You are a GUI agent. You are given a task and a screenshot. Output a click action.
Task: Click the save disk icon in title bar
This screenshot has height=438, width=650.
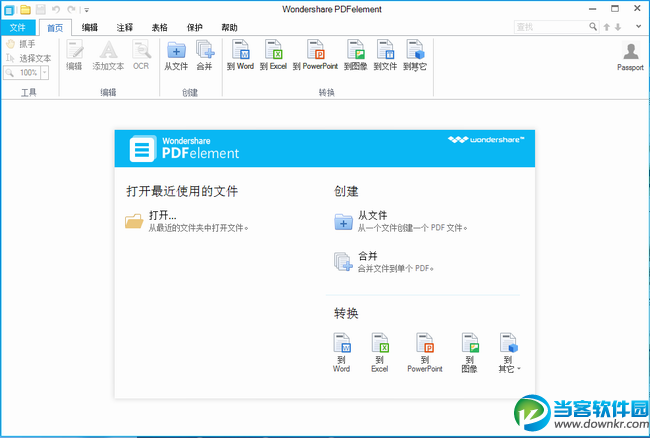point(41,10)
